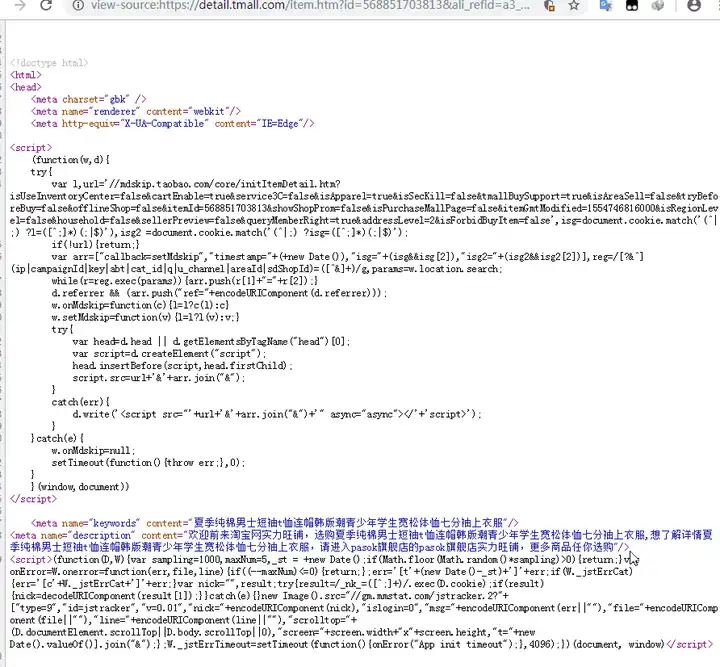Click the meta name="keywords" line
720x667 pixels.
275,523
